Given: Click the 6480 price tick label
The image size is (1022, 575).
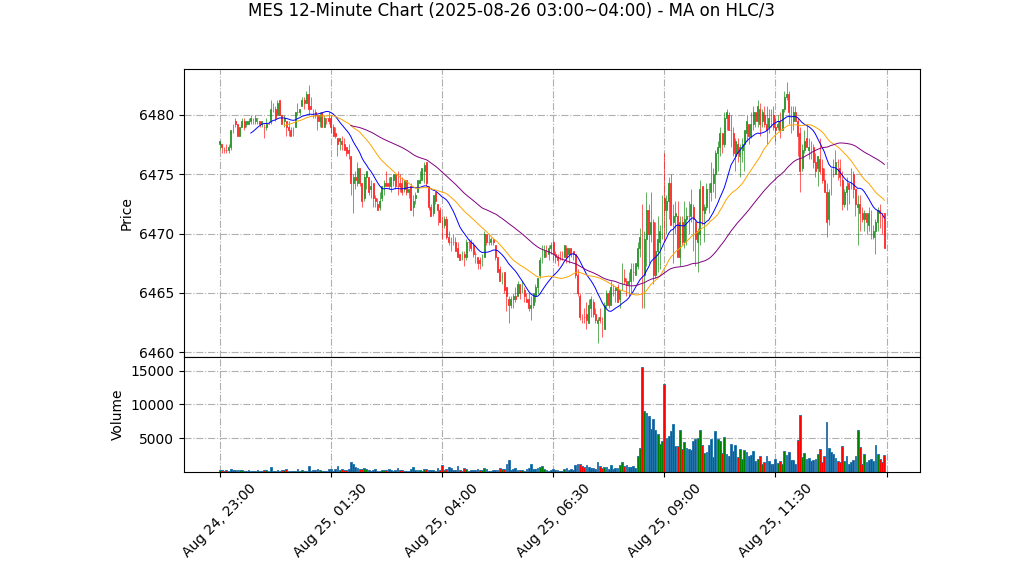Looking at the screenshot, I should coord(156,116).
